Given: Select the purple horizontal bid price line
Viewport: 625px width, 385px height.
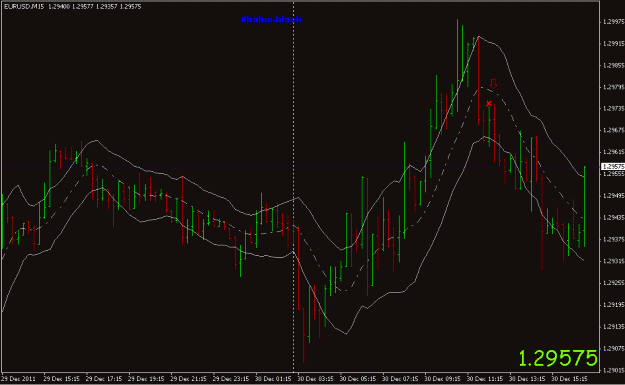Looking at the screenshot, I should (300, 167).
